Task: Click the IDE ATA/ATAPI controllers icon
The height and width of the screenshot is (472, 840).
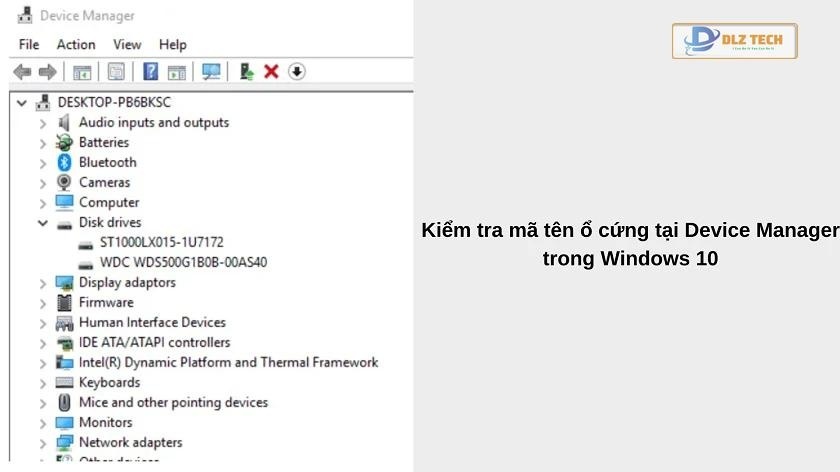Action: point(64,343)
